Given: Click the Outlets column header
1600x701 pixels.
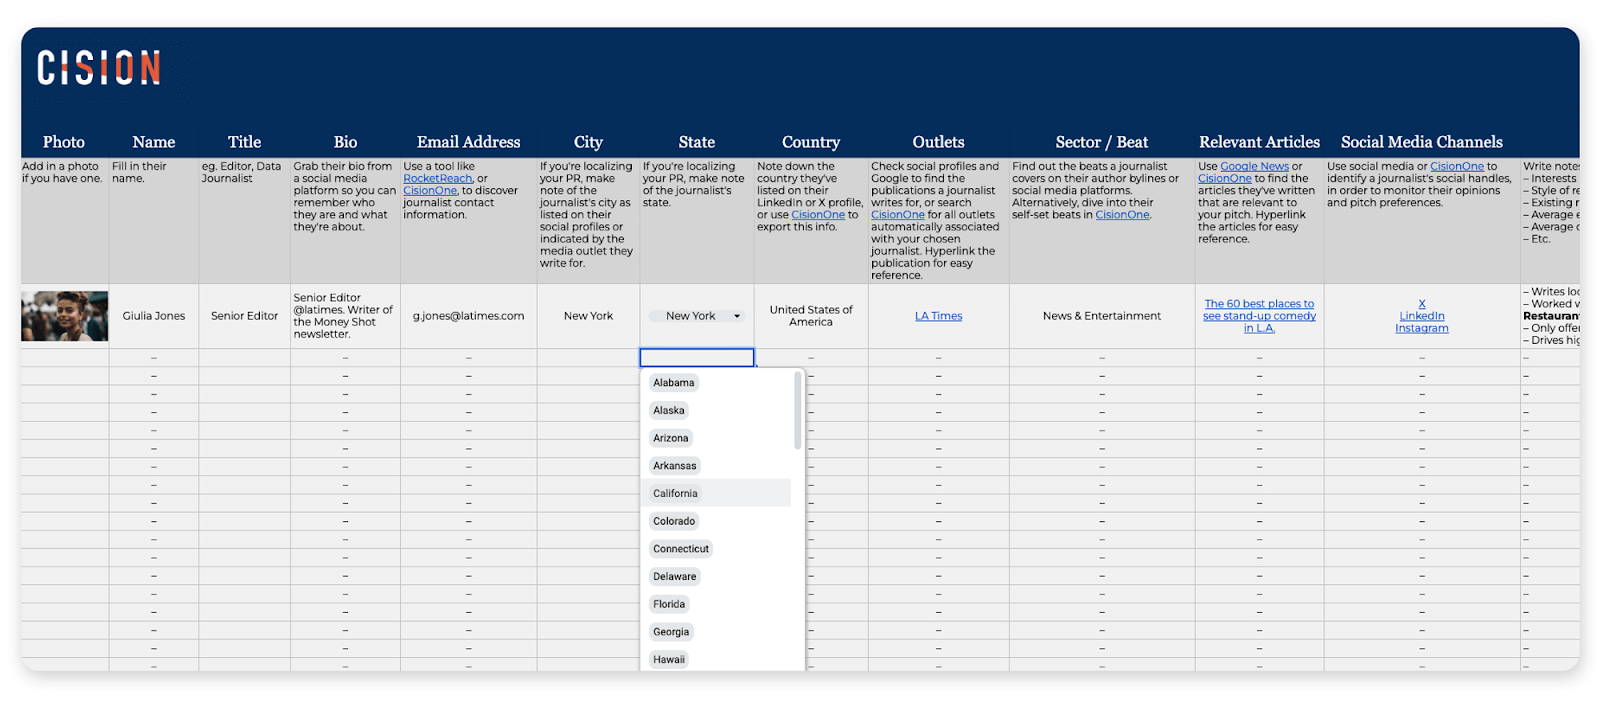Looking at the screenshot, I should [938, 142].
